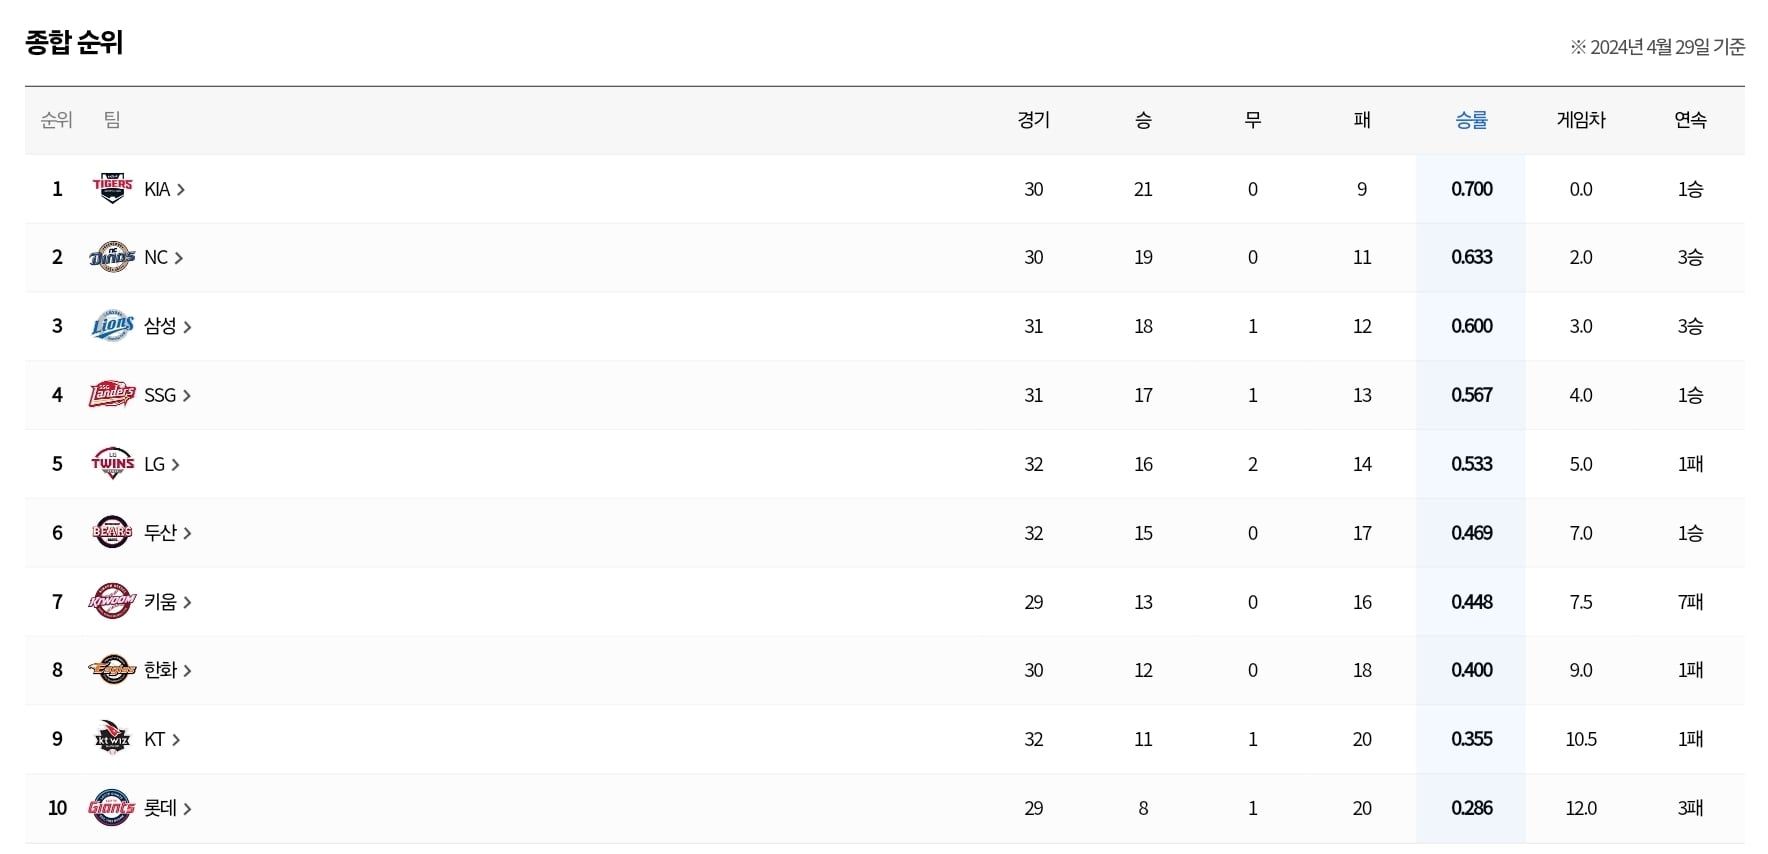Click the Doosan Bears team logo

coord(112,532)
